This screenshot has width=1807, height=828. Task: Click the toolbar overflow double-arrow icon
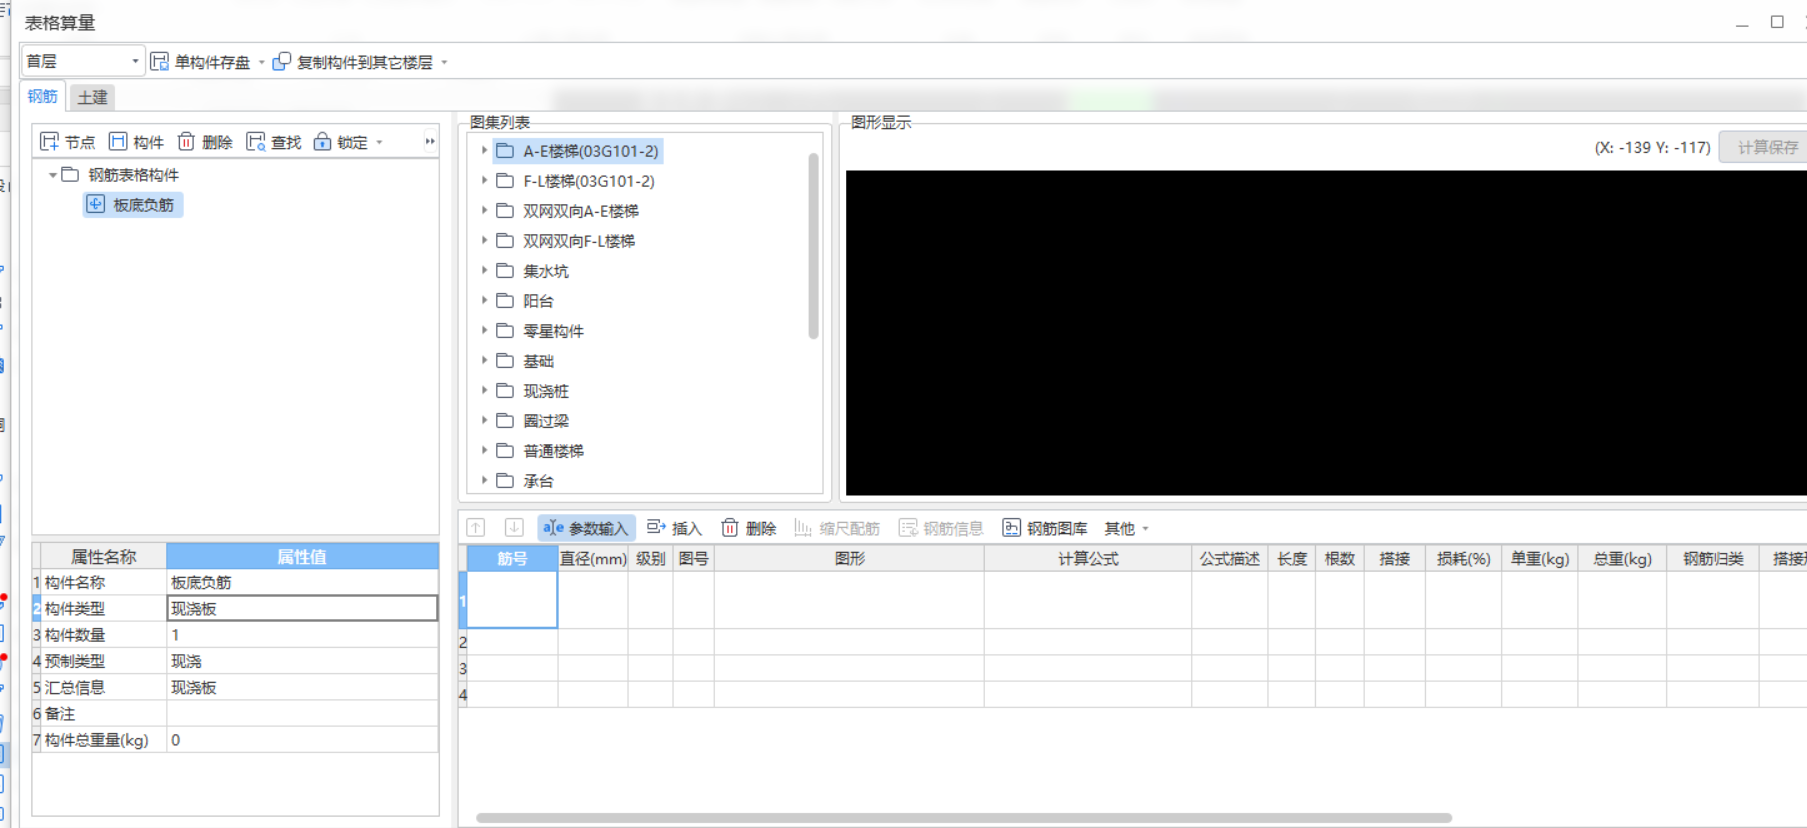[x=430, y=141]
